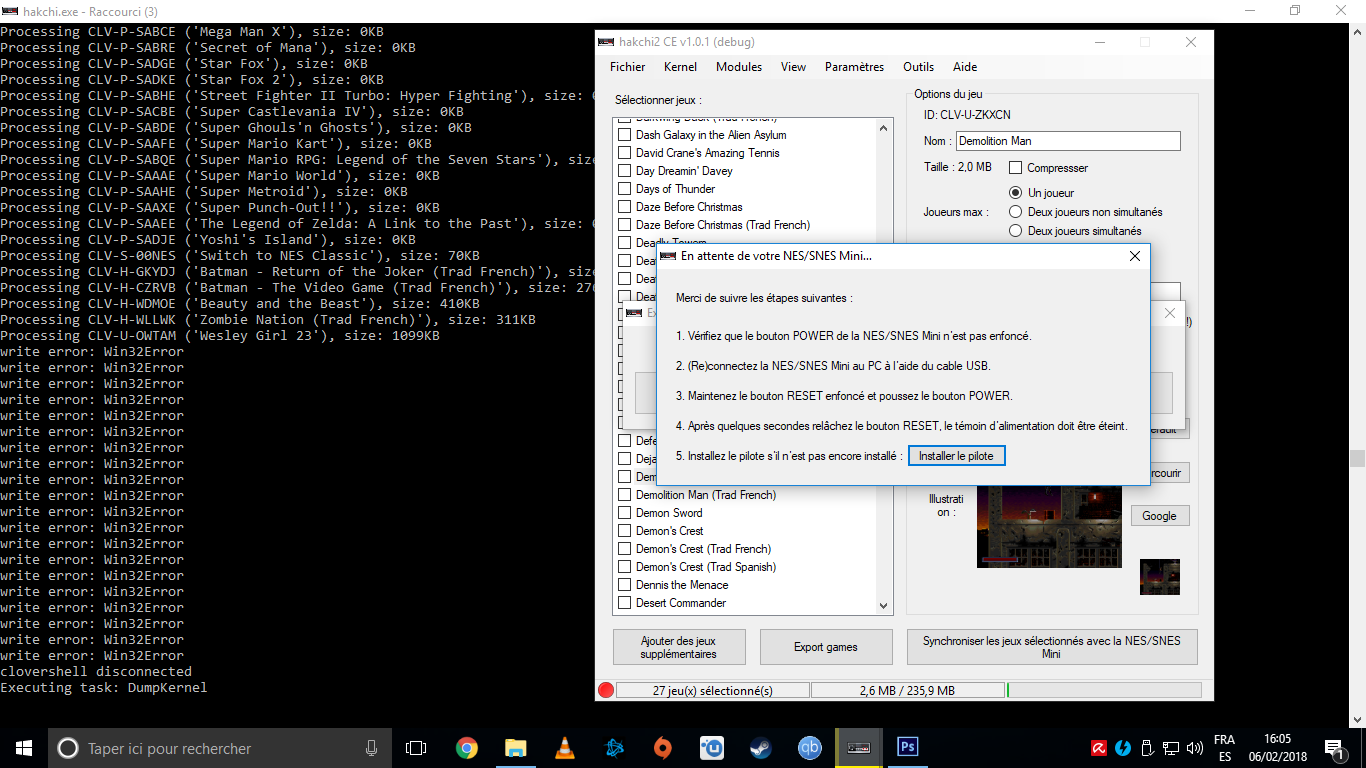Click the volume speaker tray icon
The image size is (1366, 768).
click(1196, 748)
